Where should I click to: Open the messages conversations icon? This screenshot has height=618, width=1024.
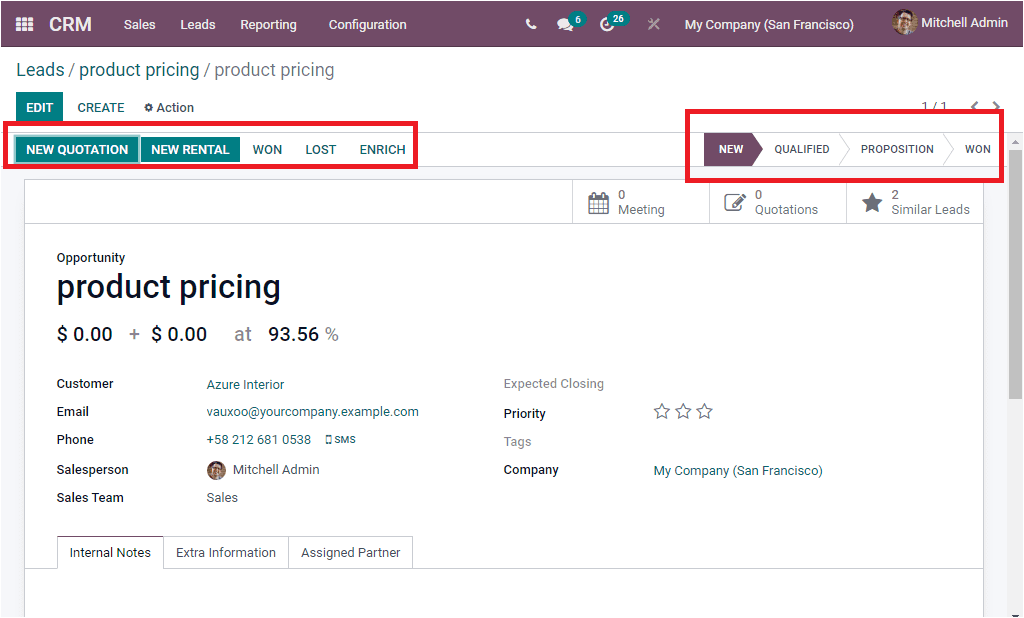tap(564, 24)
